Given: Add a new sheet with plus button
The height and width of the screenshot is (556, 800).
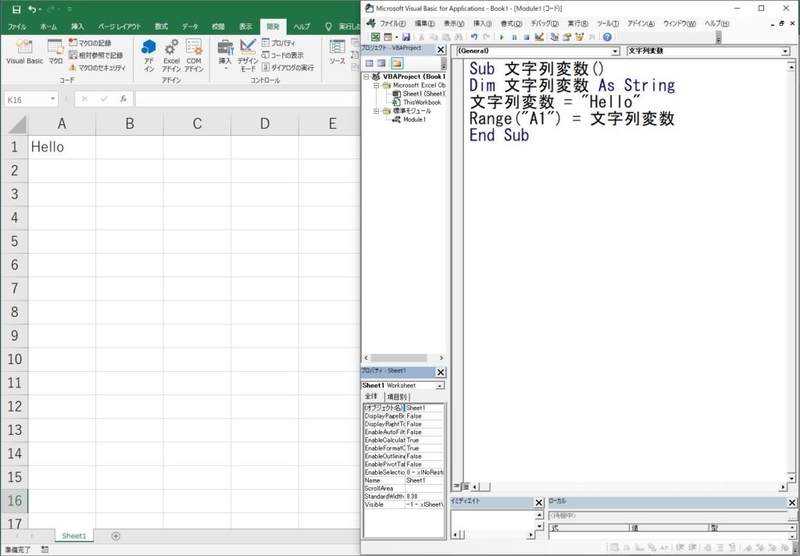Looking at the screenshot, I should 116,536.
